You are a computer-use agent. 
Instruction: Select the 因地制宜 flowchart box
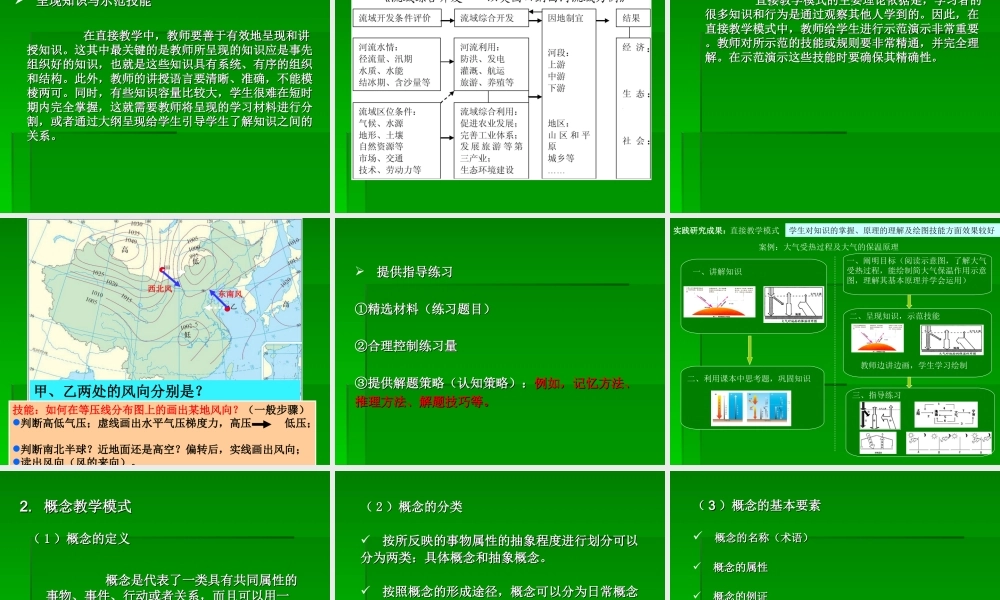[569, 94]
